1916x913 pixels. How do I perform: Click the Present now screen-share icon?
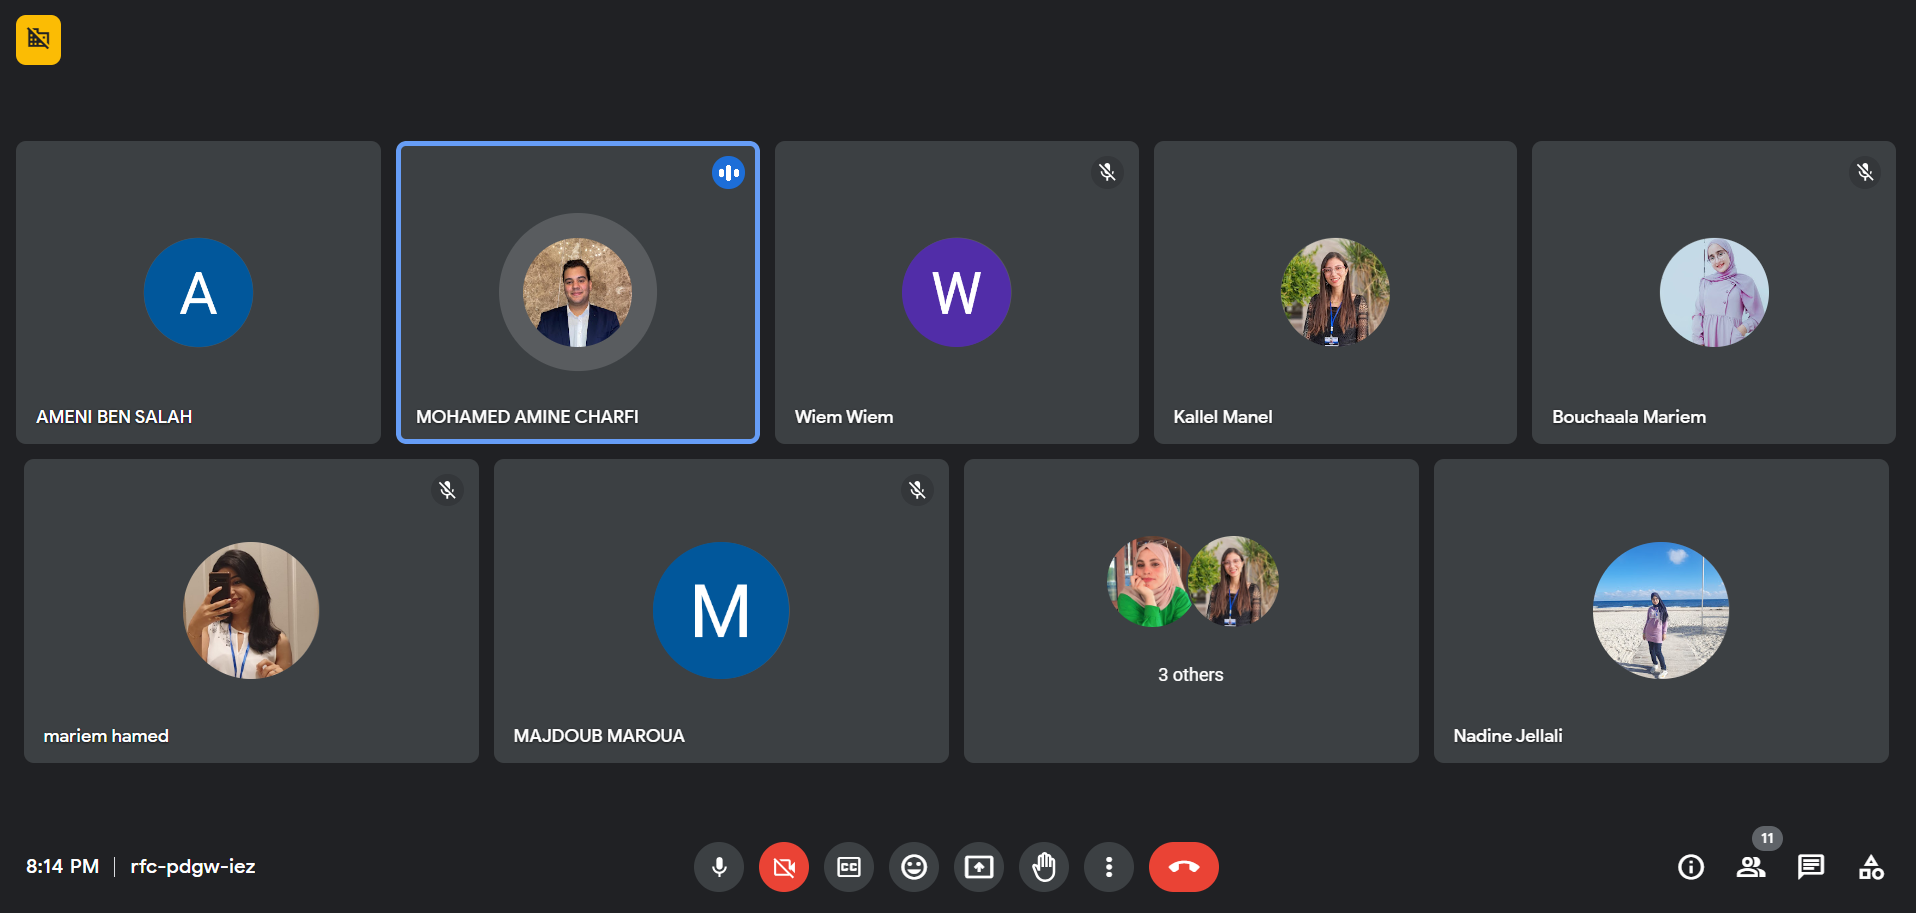(x=979, y=867)
